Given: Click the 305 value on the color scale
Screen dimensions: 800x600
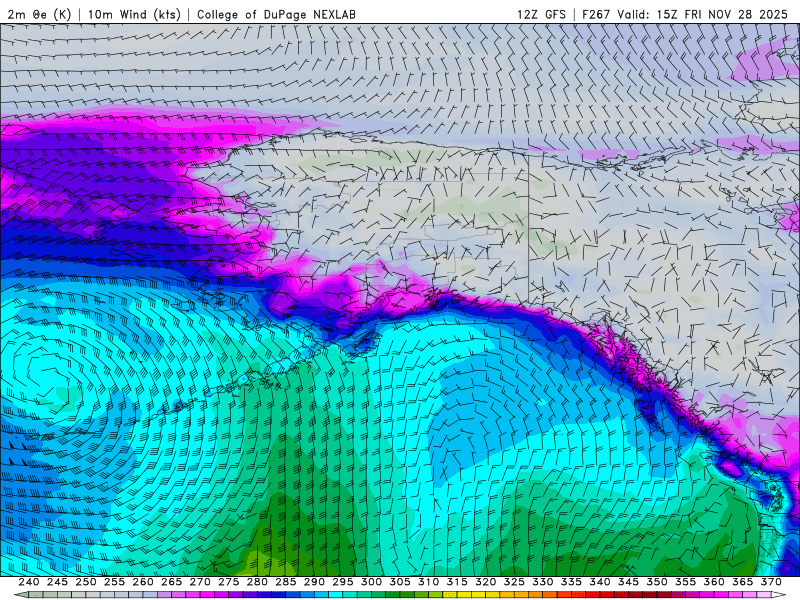Looking at the screenshot, I should [x=400, y=582].
